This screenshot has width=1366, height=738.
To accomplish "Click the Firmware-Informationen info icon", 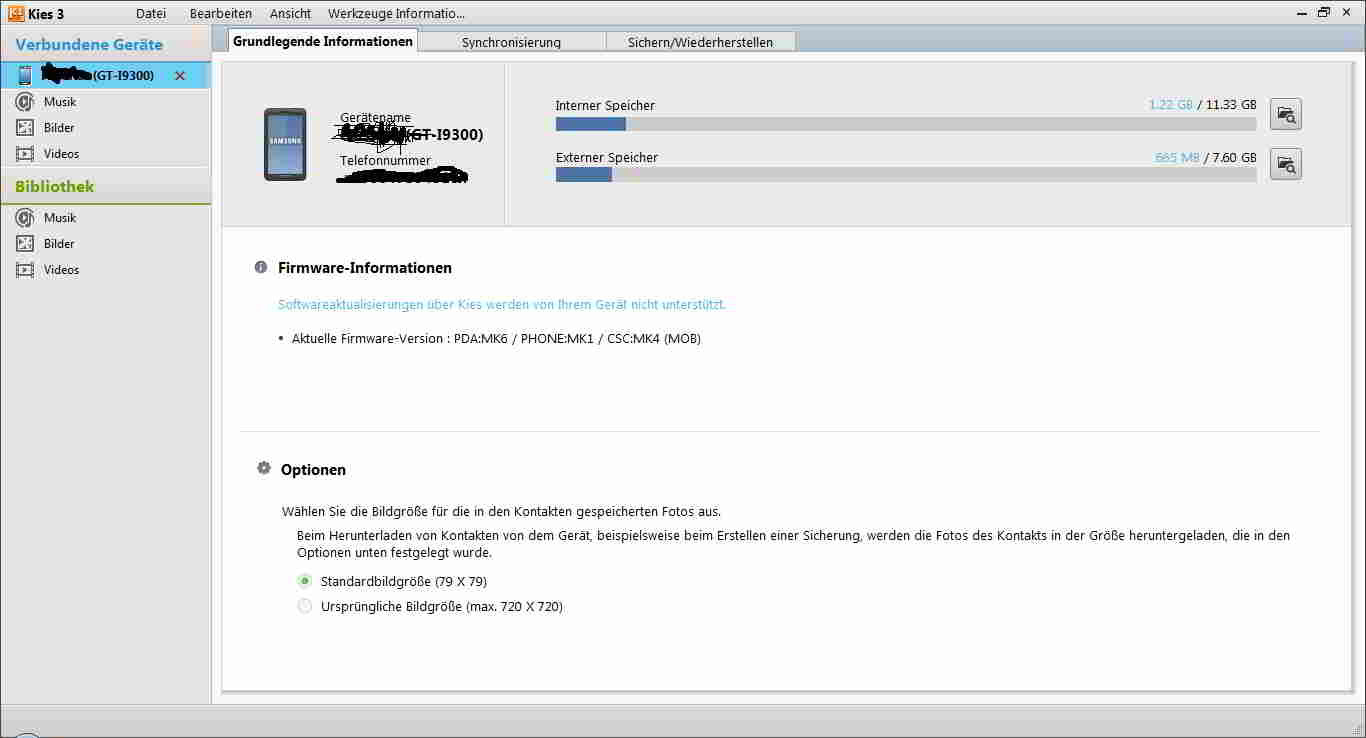I will pos(261,268).
